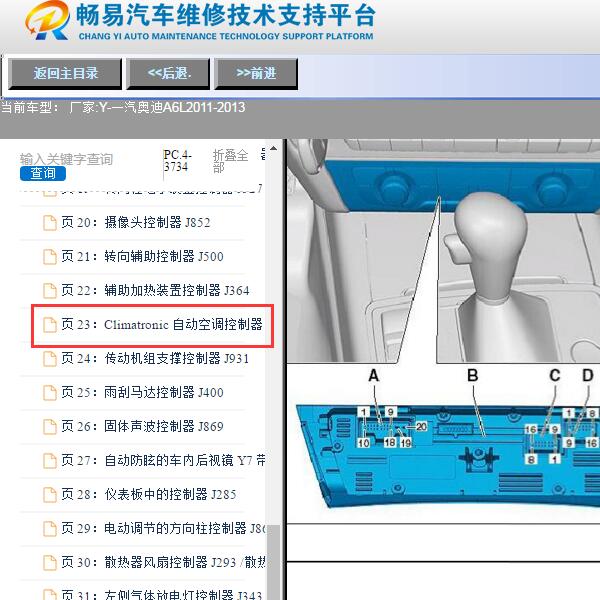Click the 当前车型 一汽奥迪A6L2011-2013 text
Screen dimensions: 600x600
tap(123, 107)
